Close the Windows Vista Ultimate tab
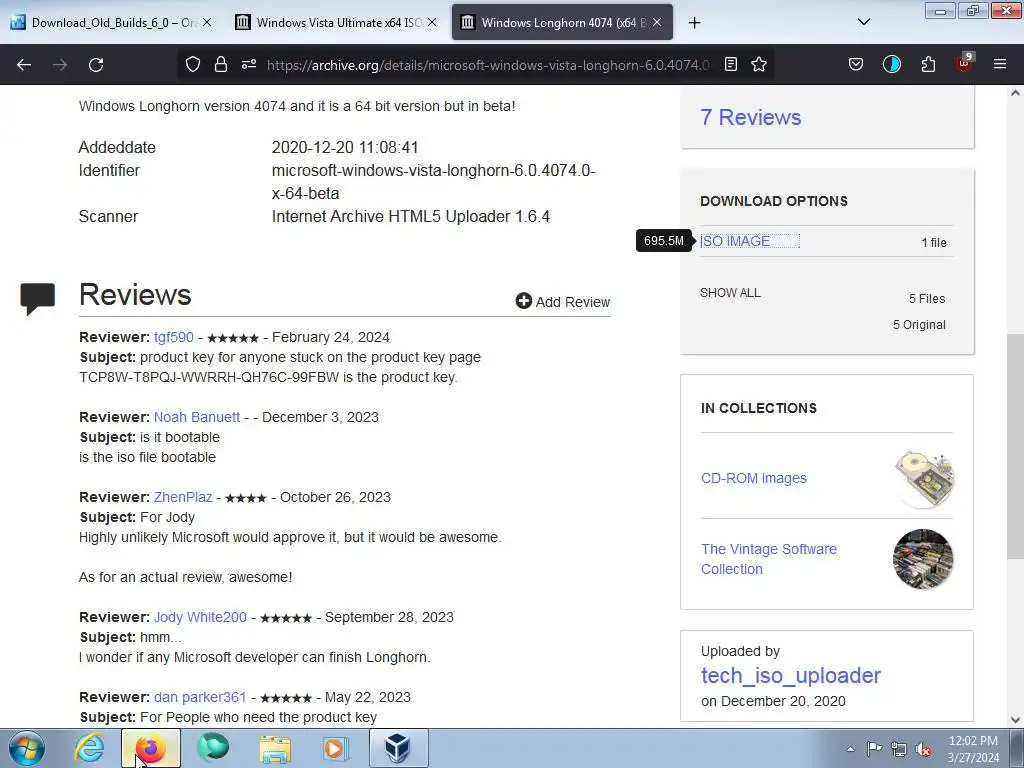1024x768 pixels. point(432,22)
